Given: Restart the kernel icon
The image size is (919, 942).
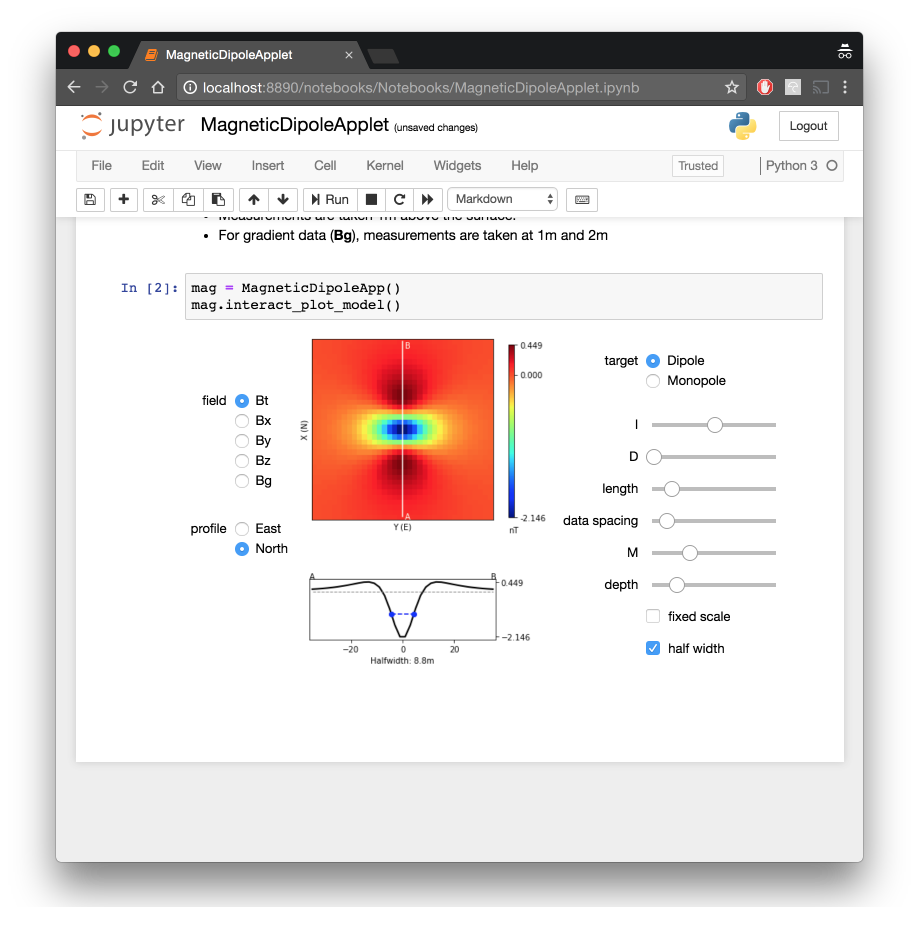Looking at the screenshot, I should (399, 200).
